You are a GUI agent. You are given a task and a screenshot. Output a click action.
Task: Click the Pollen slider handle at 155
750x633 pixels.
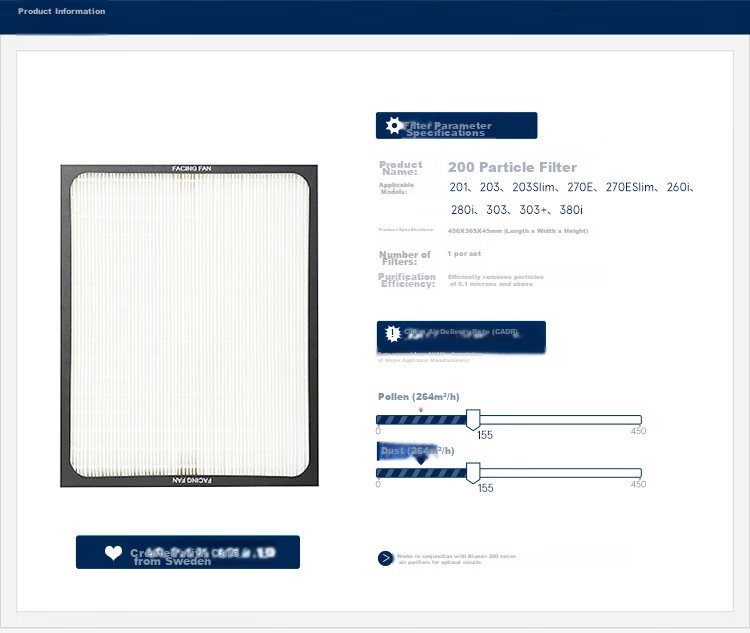pyautogui.click(x=473, y=420)
